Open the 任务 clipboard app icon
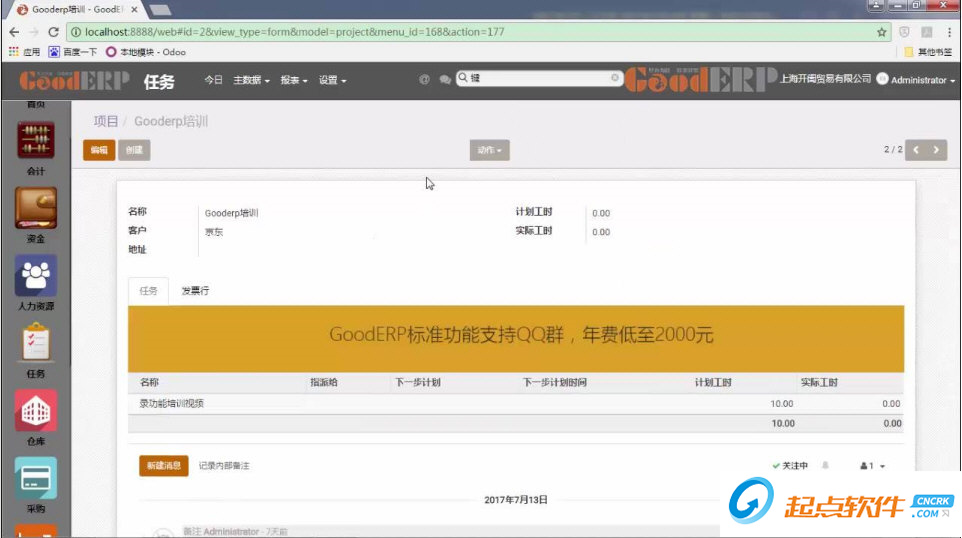Viewport: 962px width, 538px height. click(36, 342)
